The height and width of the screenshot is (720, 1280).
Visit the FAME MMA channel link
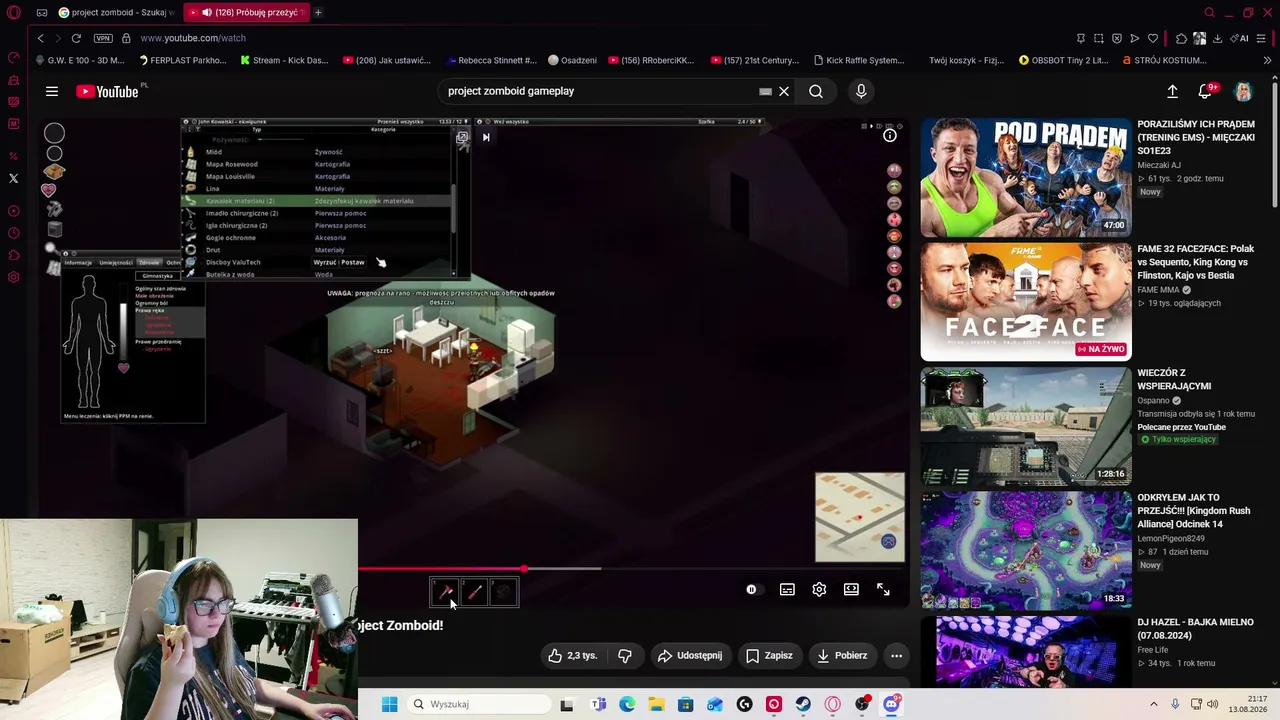(1158, 290)
